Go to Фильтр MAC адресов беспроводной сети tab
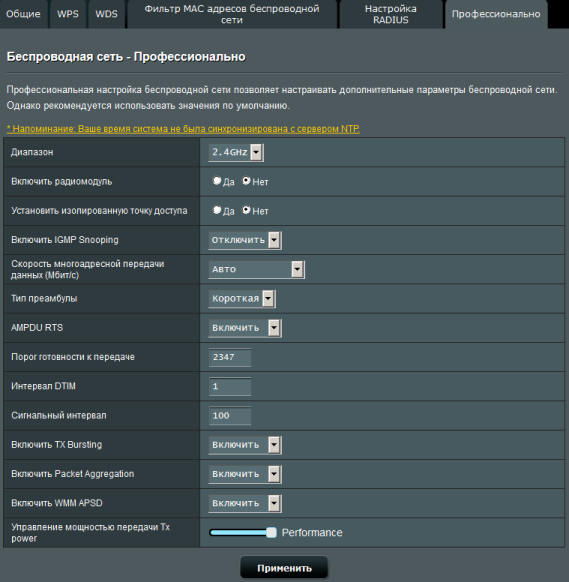Image resolution: width=569 pixels, height=582 pixels. [232, 14]
